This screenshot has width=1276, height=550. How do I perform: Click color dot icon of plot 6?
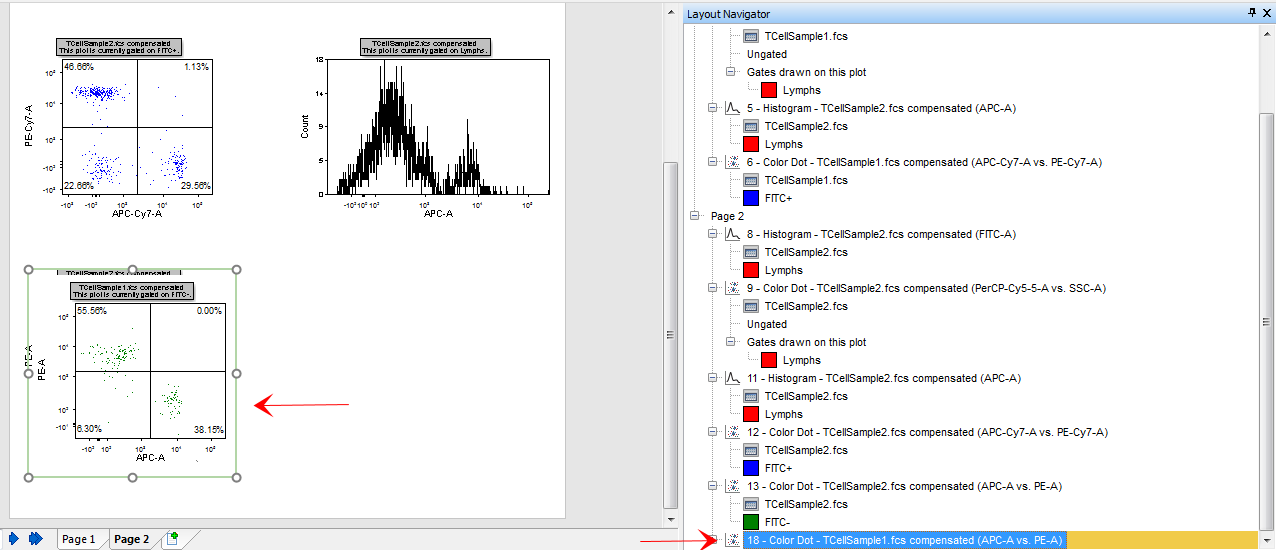pos(731,162)
